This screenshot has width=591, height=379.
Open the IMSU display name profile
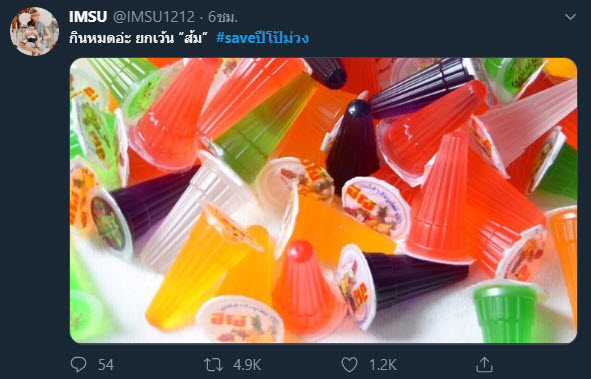88,17
